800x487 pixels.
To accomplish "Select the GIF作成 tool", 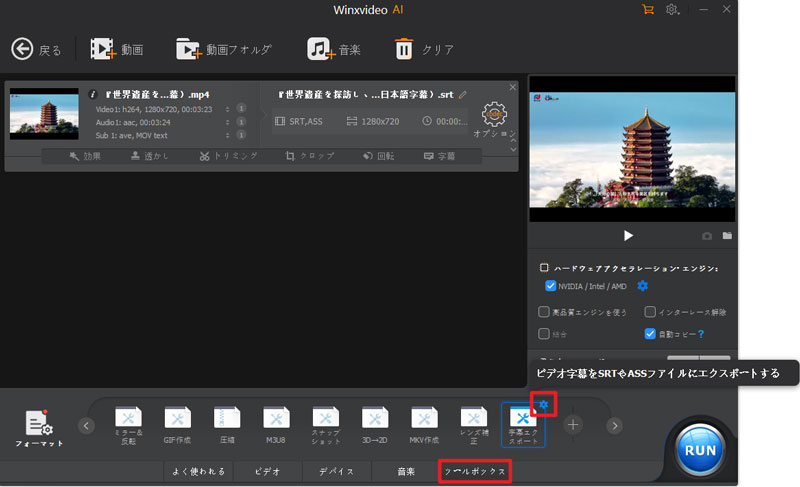I will coord(178,425).
